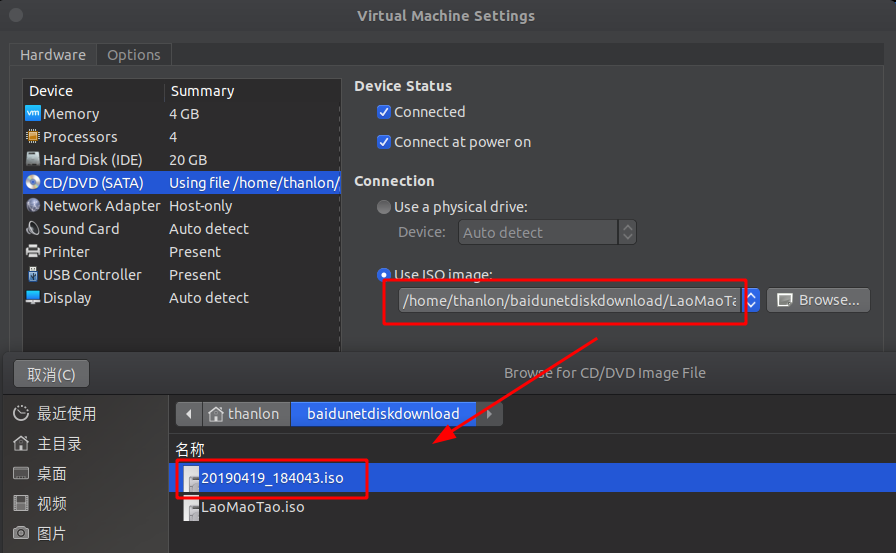Click the CD/DVD (SATA) disc icon

pos(33,182)
